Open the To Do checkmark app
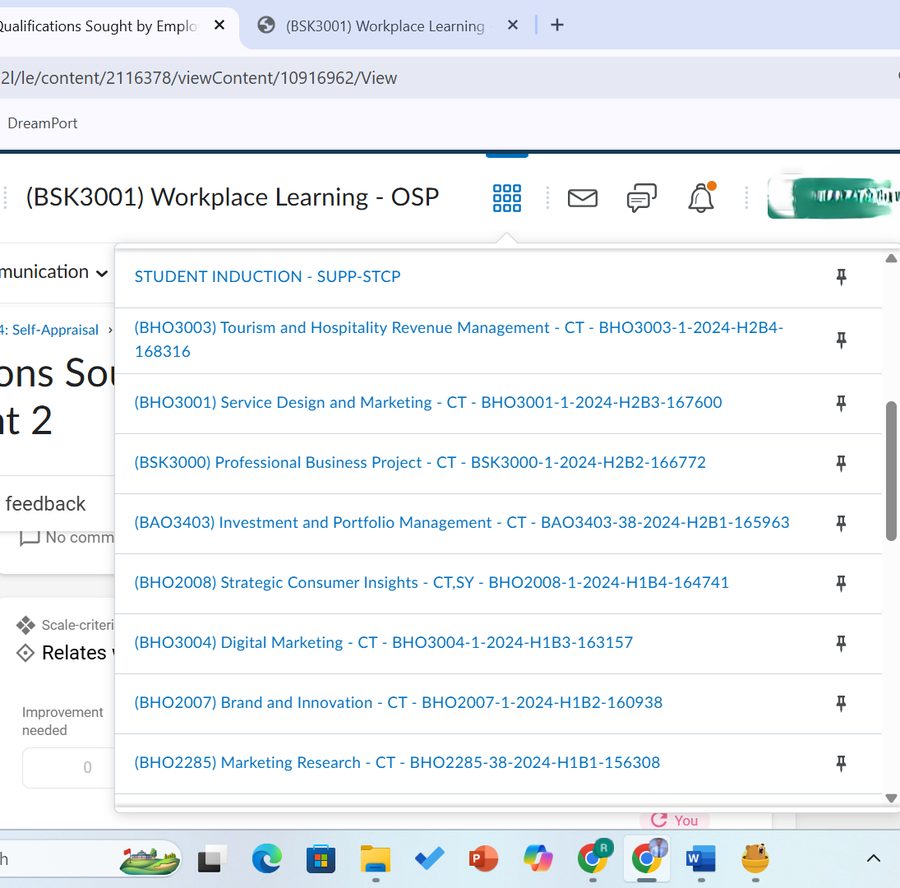This screenshot has width=900, height=888. click(x=429, y=859)
